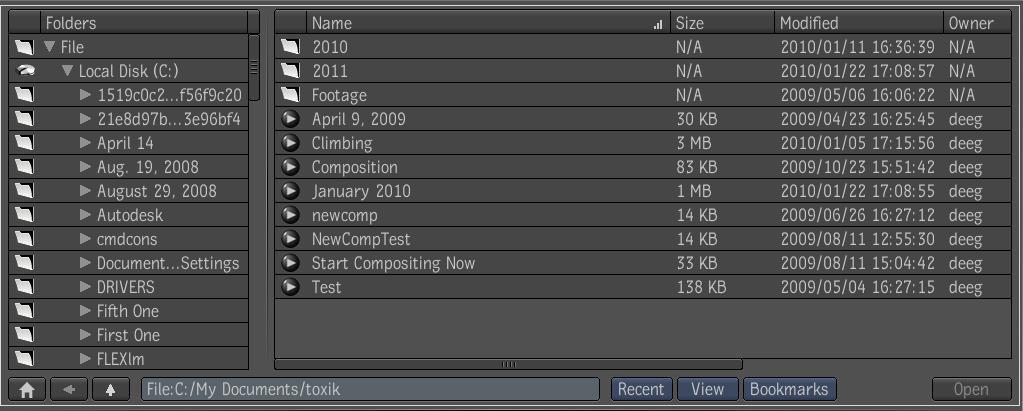Expand the Autodesk folder
Screen dimensions: 1023x411
click(85, 215)
